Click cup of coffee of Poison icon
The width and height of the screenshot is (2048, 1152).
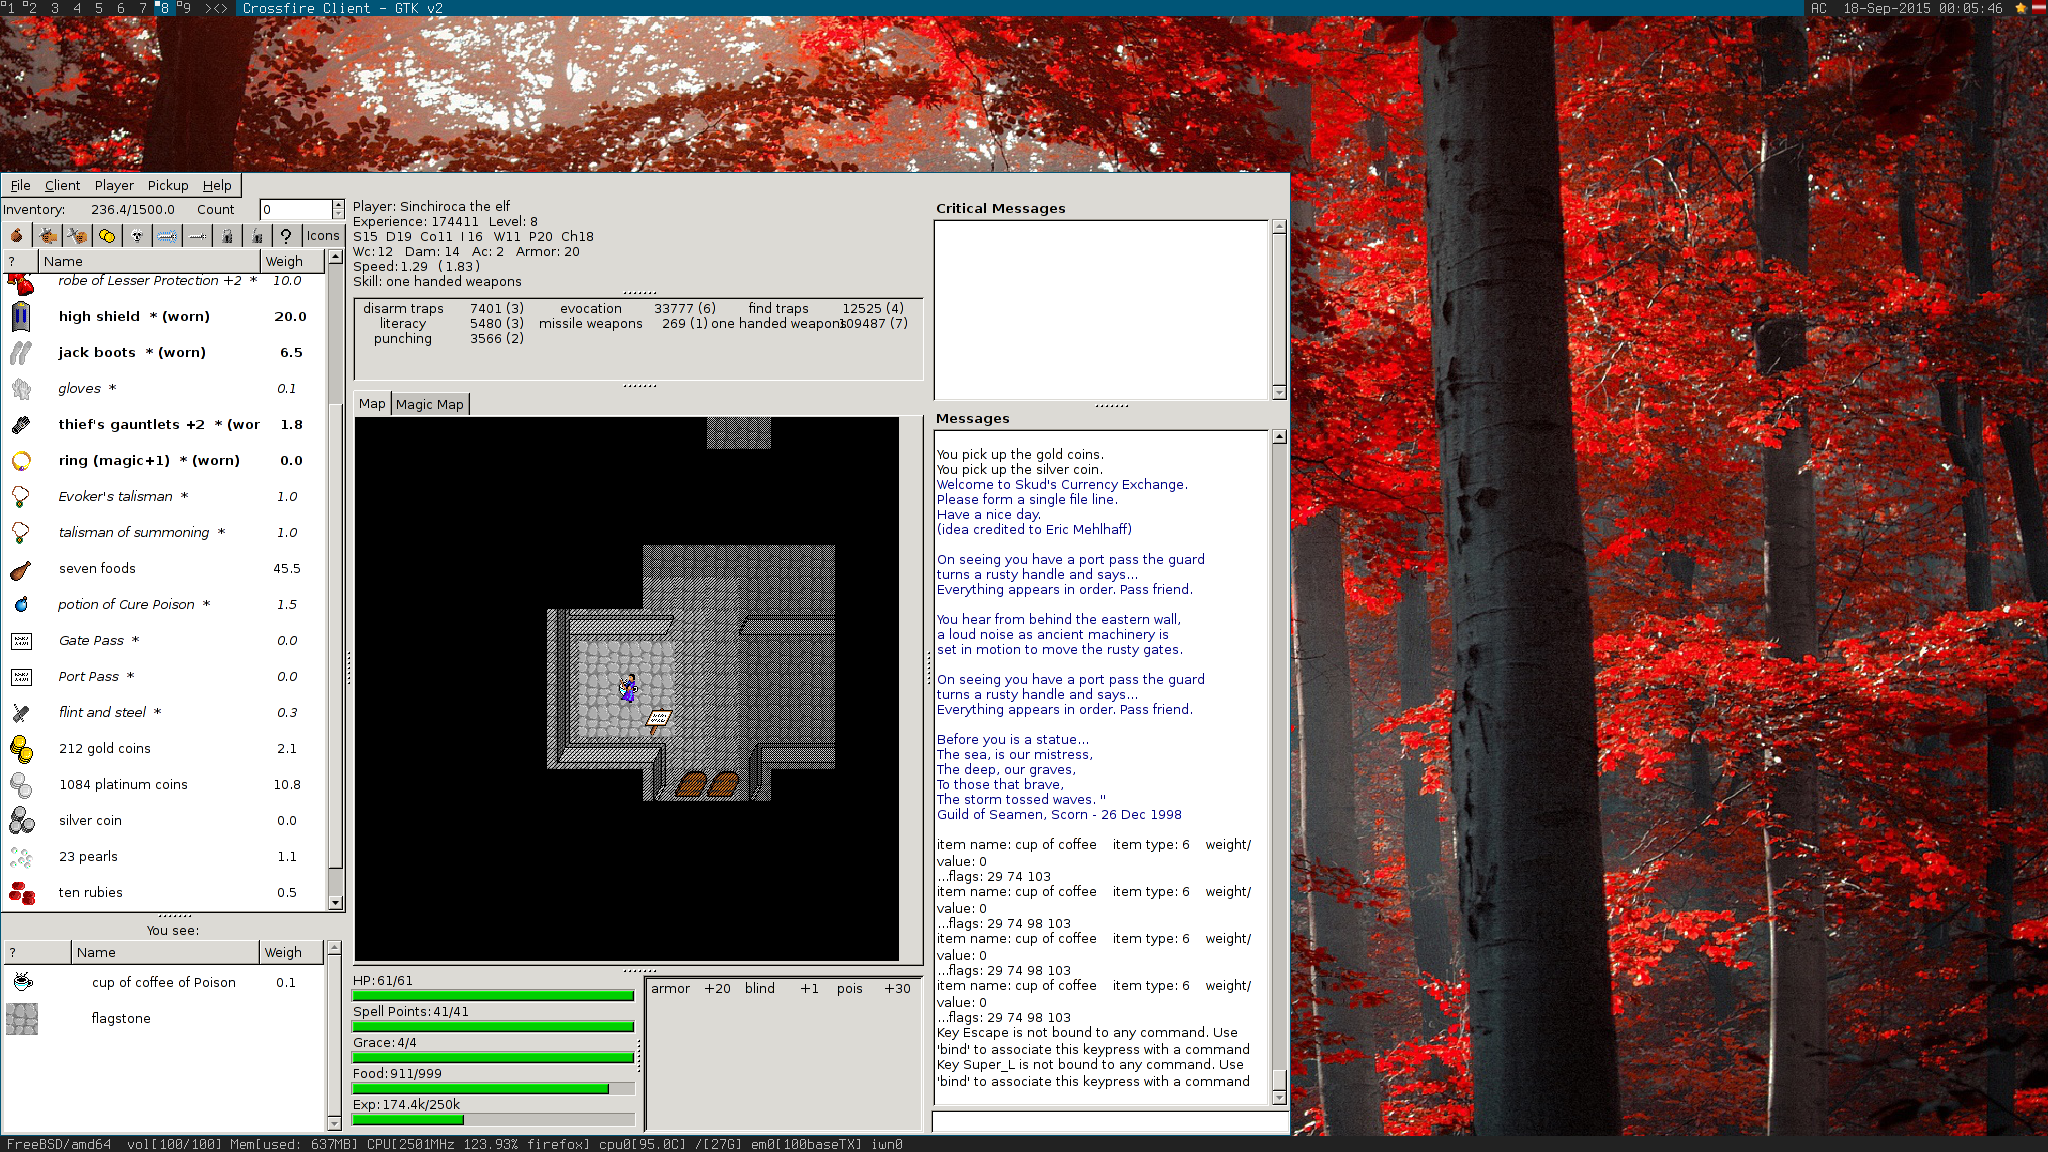point(22,982)
